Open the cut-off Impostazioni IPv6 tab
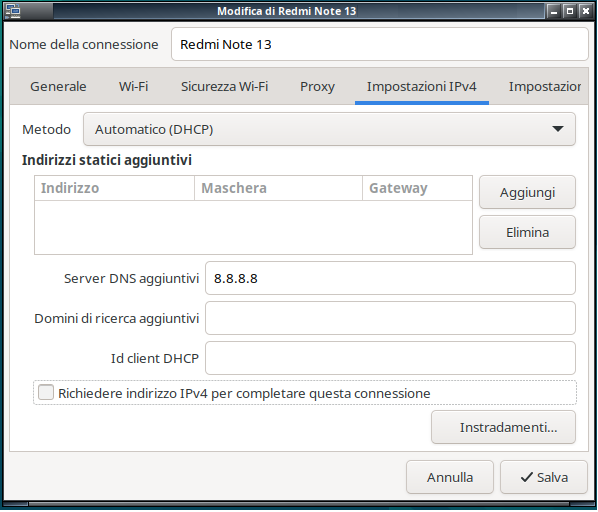This screenshot has height=512, width=598. pos(545,87)
